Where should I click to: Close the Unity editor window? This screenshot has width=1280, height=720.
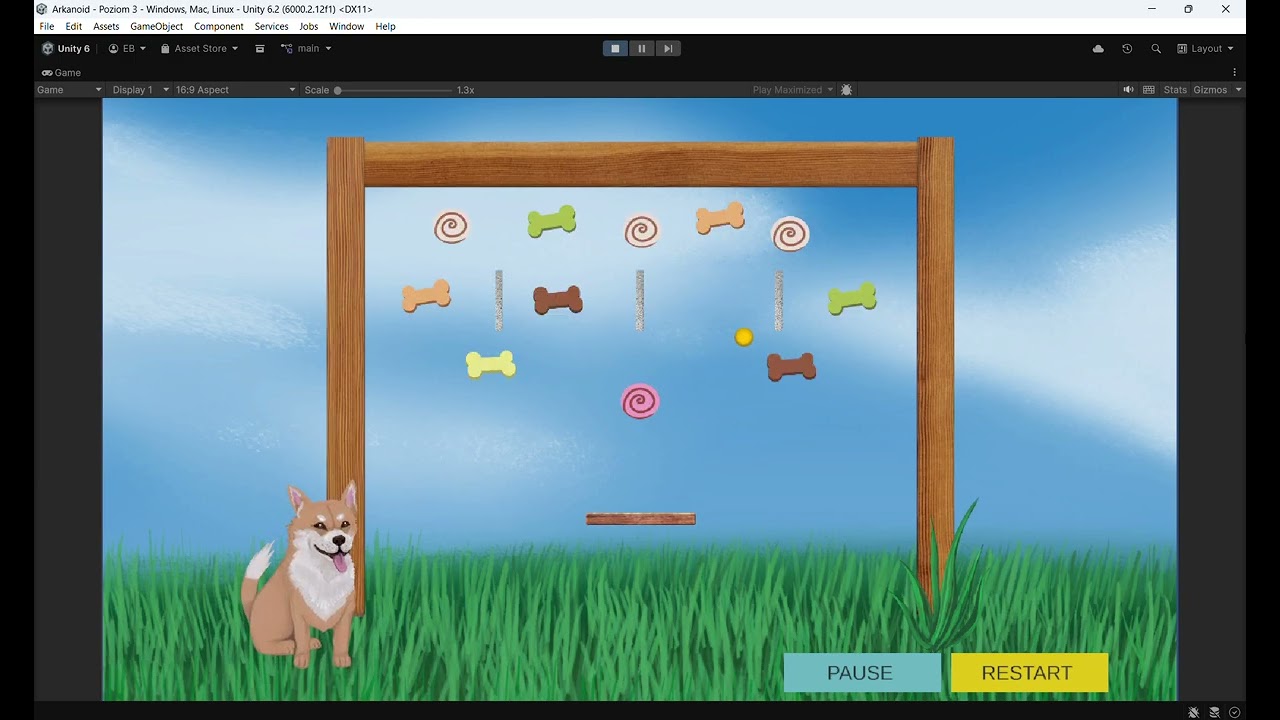click(x=1225, y=9)
